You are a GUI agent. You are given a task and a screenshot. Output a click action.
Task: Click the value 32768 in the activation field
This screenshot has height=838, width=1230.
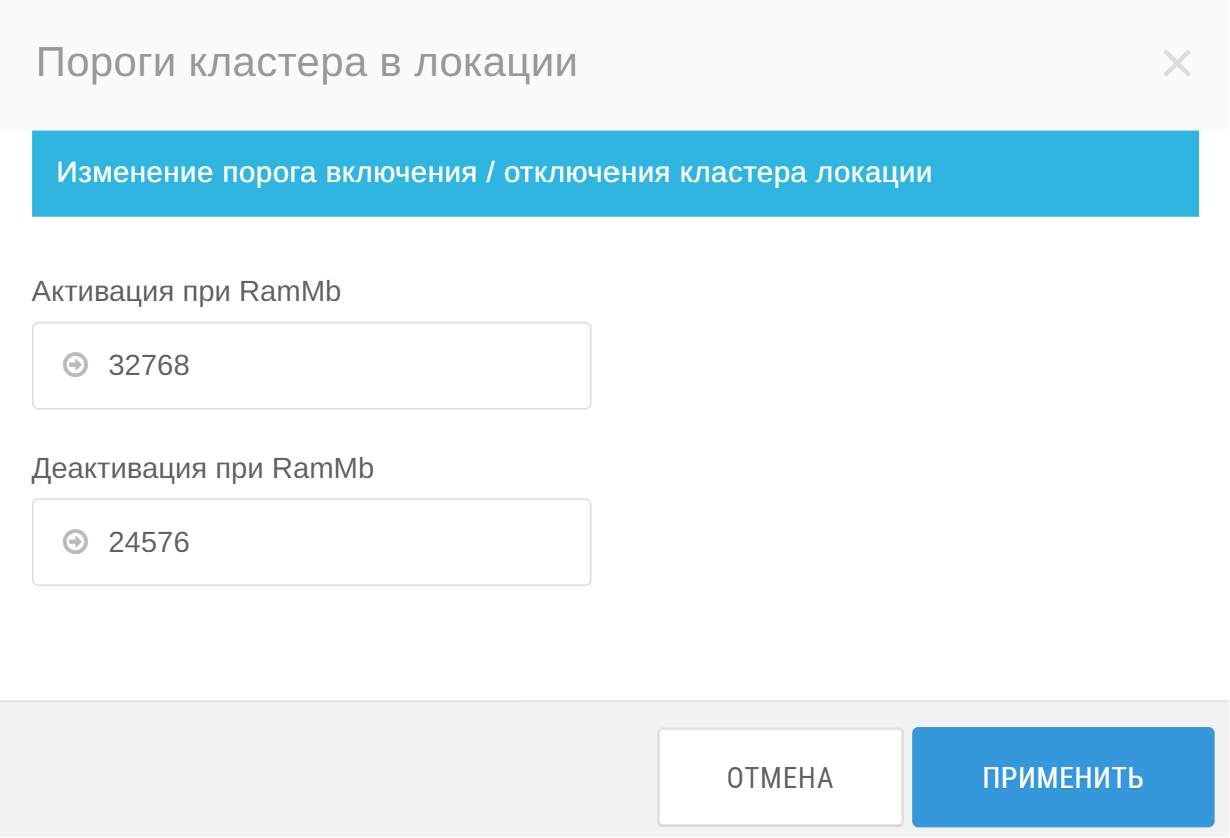149,366
